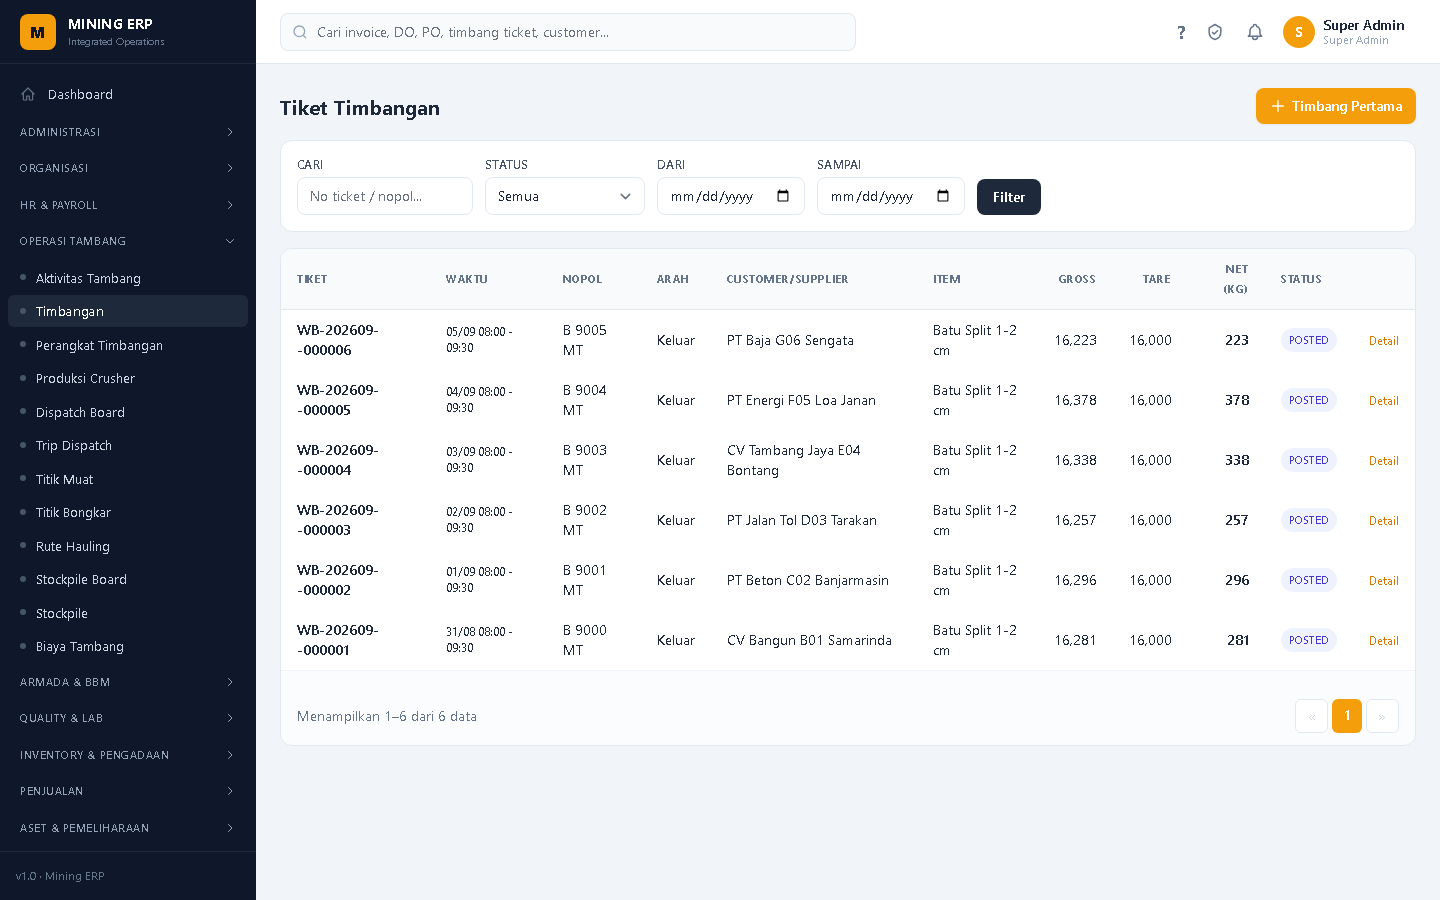The height and width of the screenshot is (900, 1440).
Task: Select Timbangan in the sidebar
Action: click(128, 311)
